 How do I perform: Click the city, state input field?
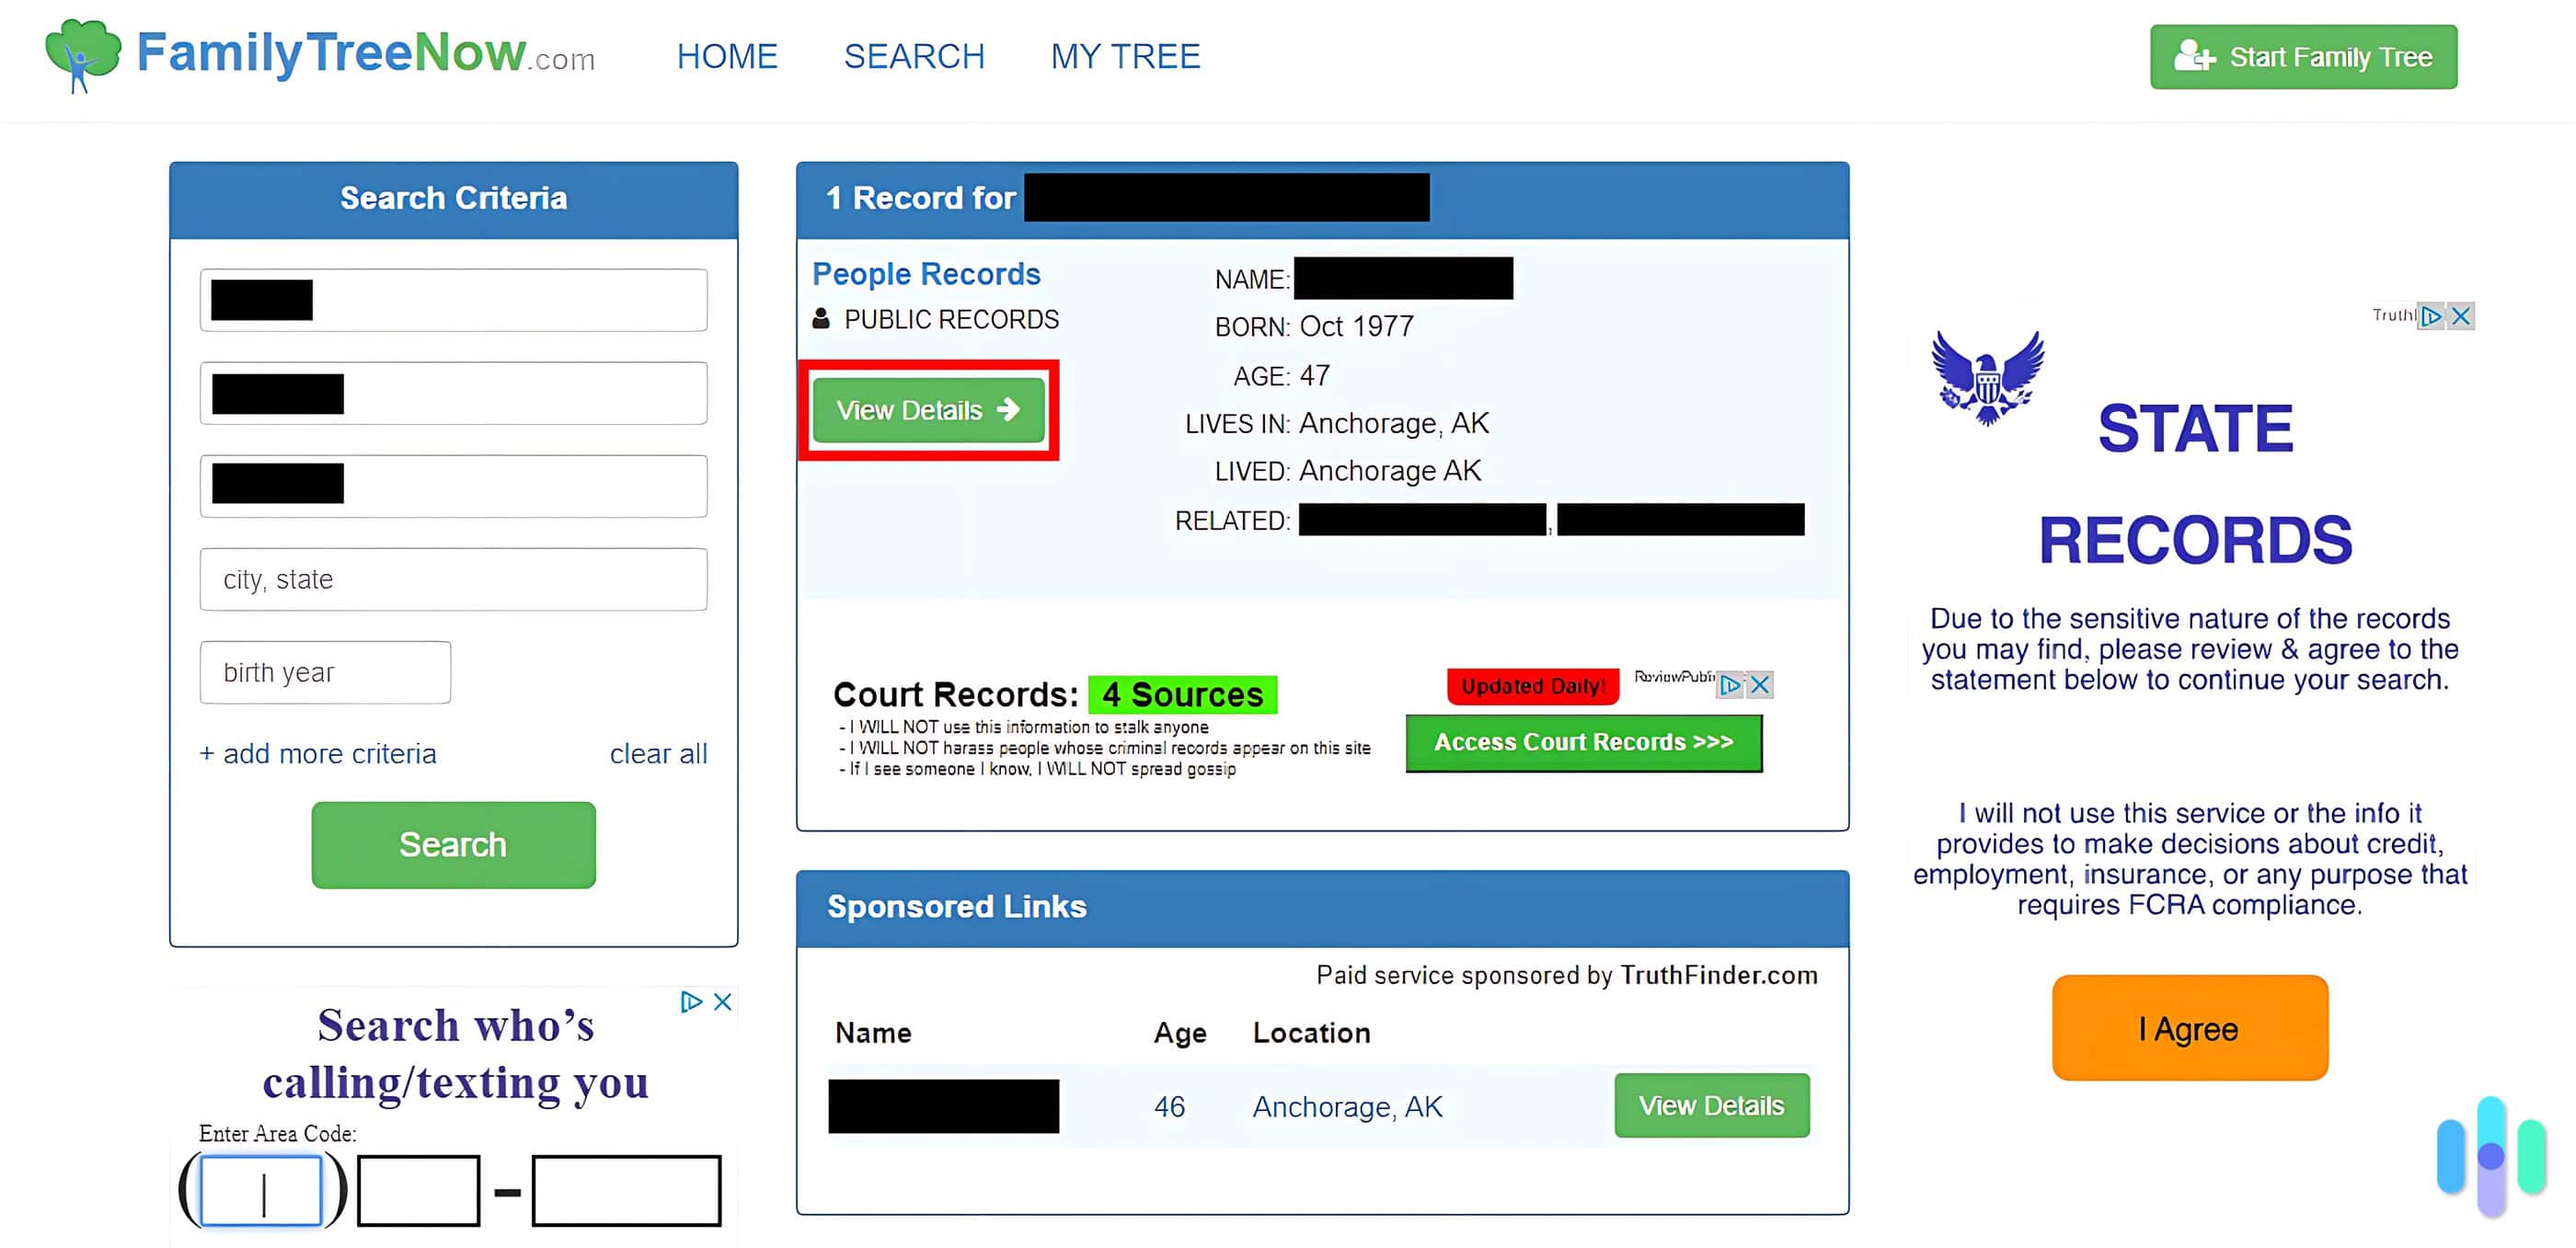click(453, 578)
